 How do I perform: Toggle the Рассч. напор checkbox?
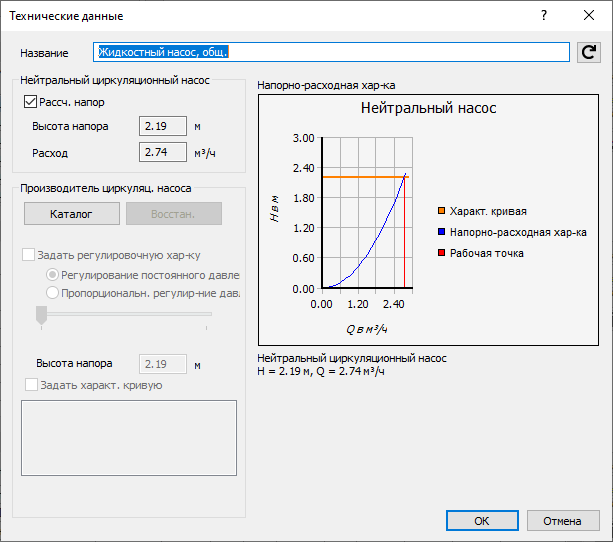[x=30, y=102]
